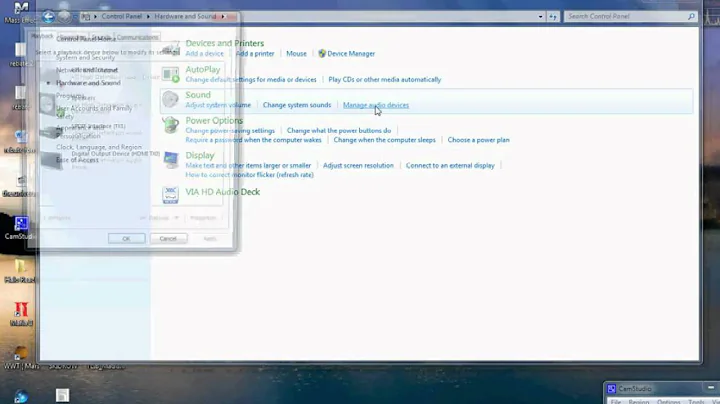720x404 pixels.
Task: Click Add a printer link
Action: 255,54
